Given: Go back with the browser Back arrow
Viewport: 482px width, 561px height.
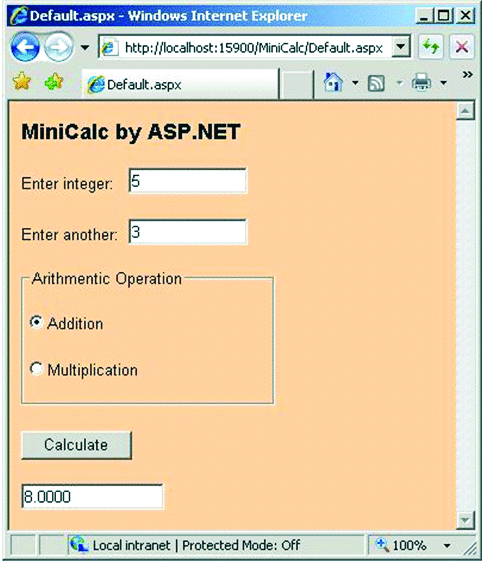Looking at the screenshot, I should click(25, 47).
